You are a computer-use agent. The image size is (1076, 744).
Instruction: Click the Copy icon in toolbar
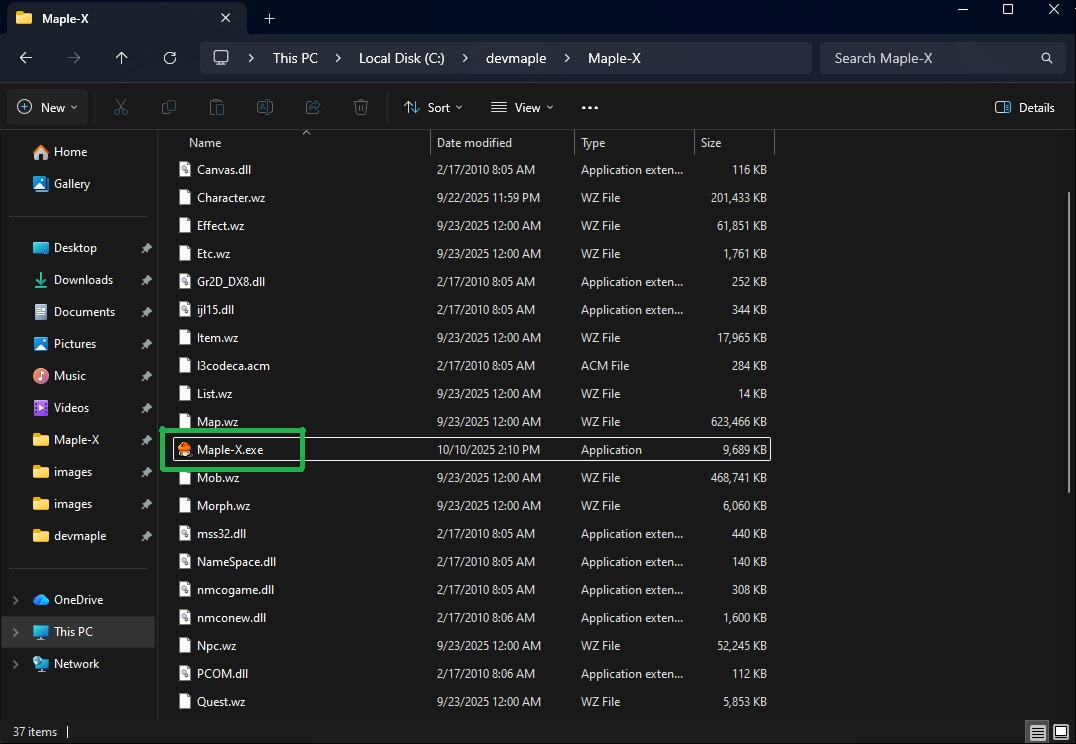tap(169, 107)
